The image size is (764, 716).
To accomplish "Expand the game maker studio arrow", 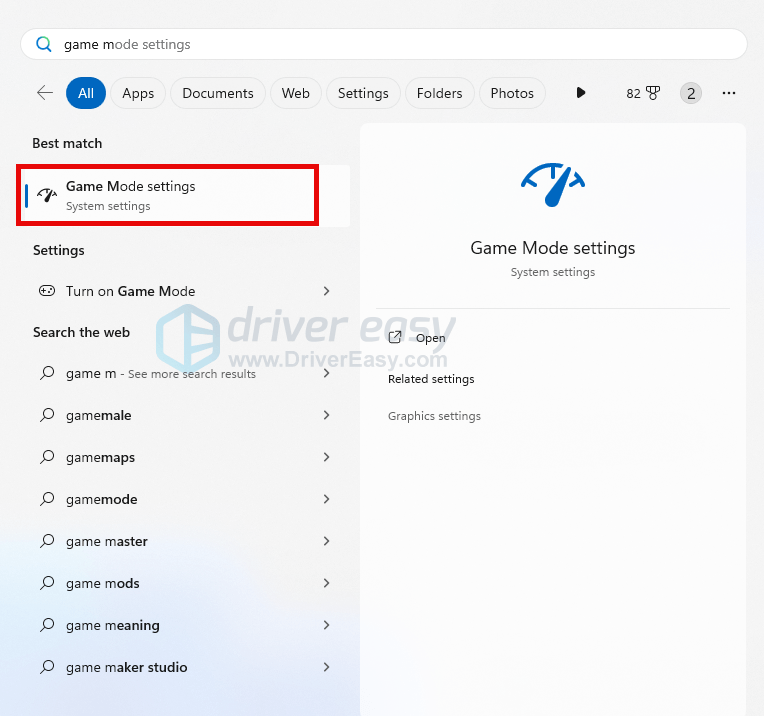I will [326, 667].
